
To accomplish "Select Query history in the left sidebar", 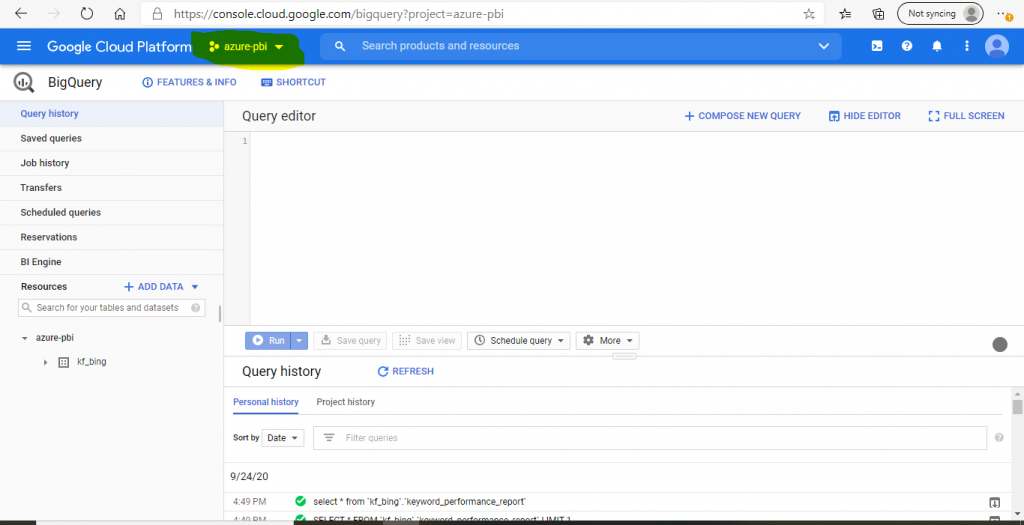I will click(112, 114).
